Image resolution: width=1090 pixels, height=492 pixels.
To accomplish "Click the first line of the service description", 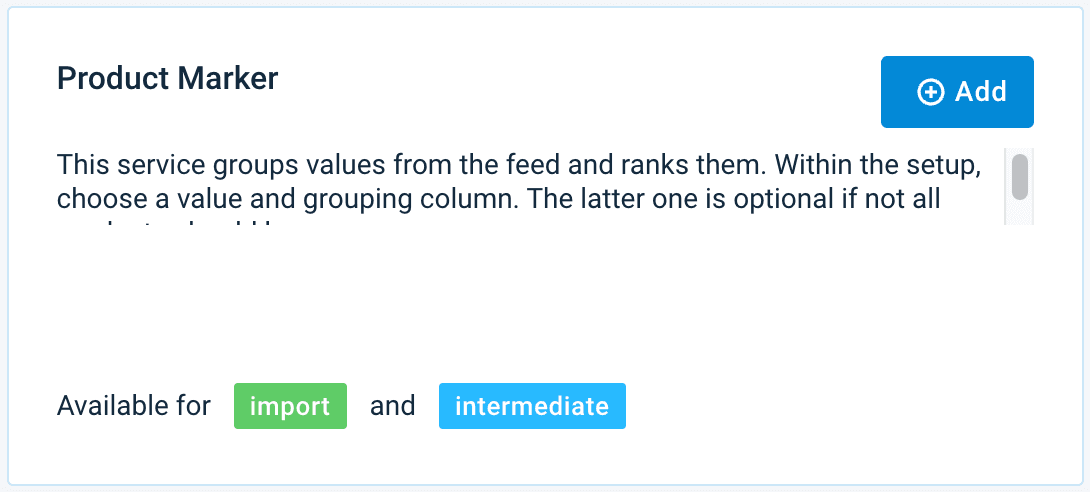I will point(518,162).
